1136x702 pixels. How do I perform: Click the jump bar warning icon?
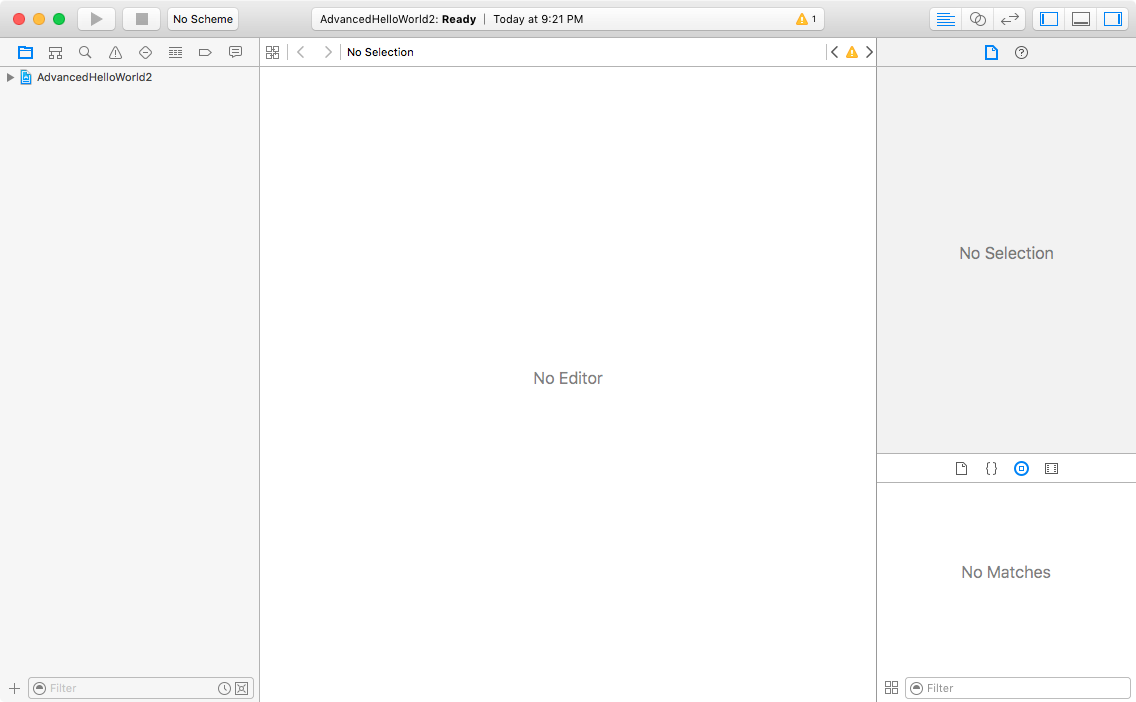(852, 52)
